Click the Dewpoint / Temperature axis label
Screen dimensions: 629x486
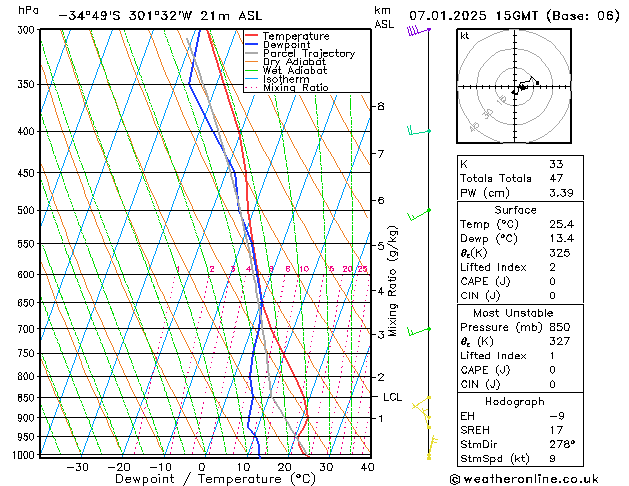tap(215, 479)
